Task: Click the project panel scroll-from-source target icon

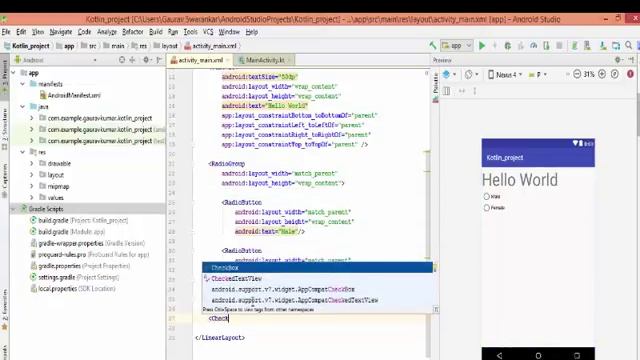Action: 122,60
